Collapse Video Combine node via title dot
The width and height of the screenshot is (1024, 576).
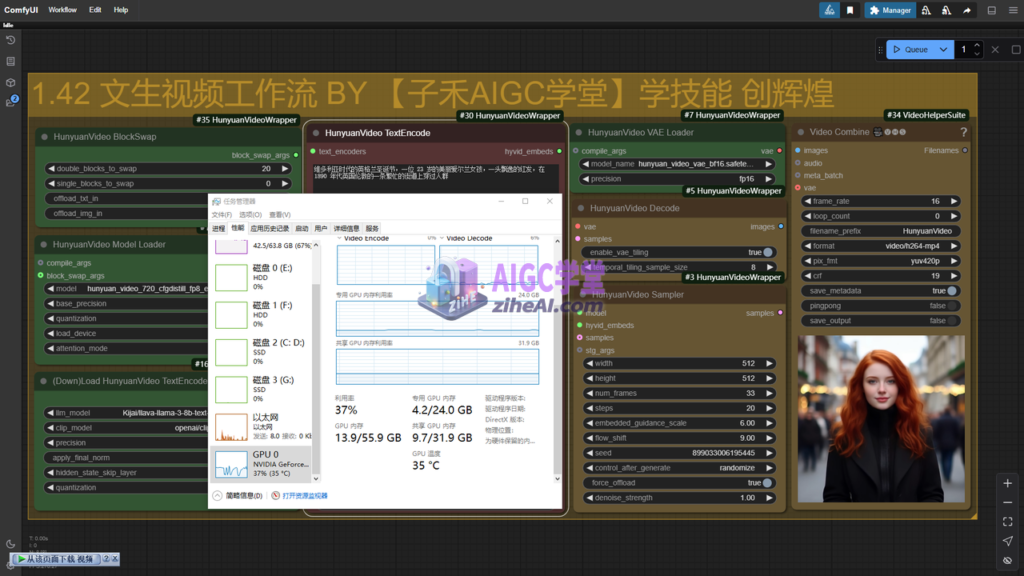(x=801, y=132)
